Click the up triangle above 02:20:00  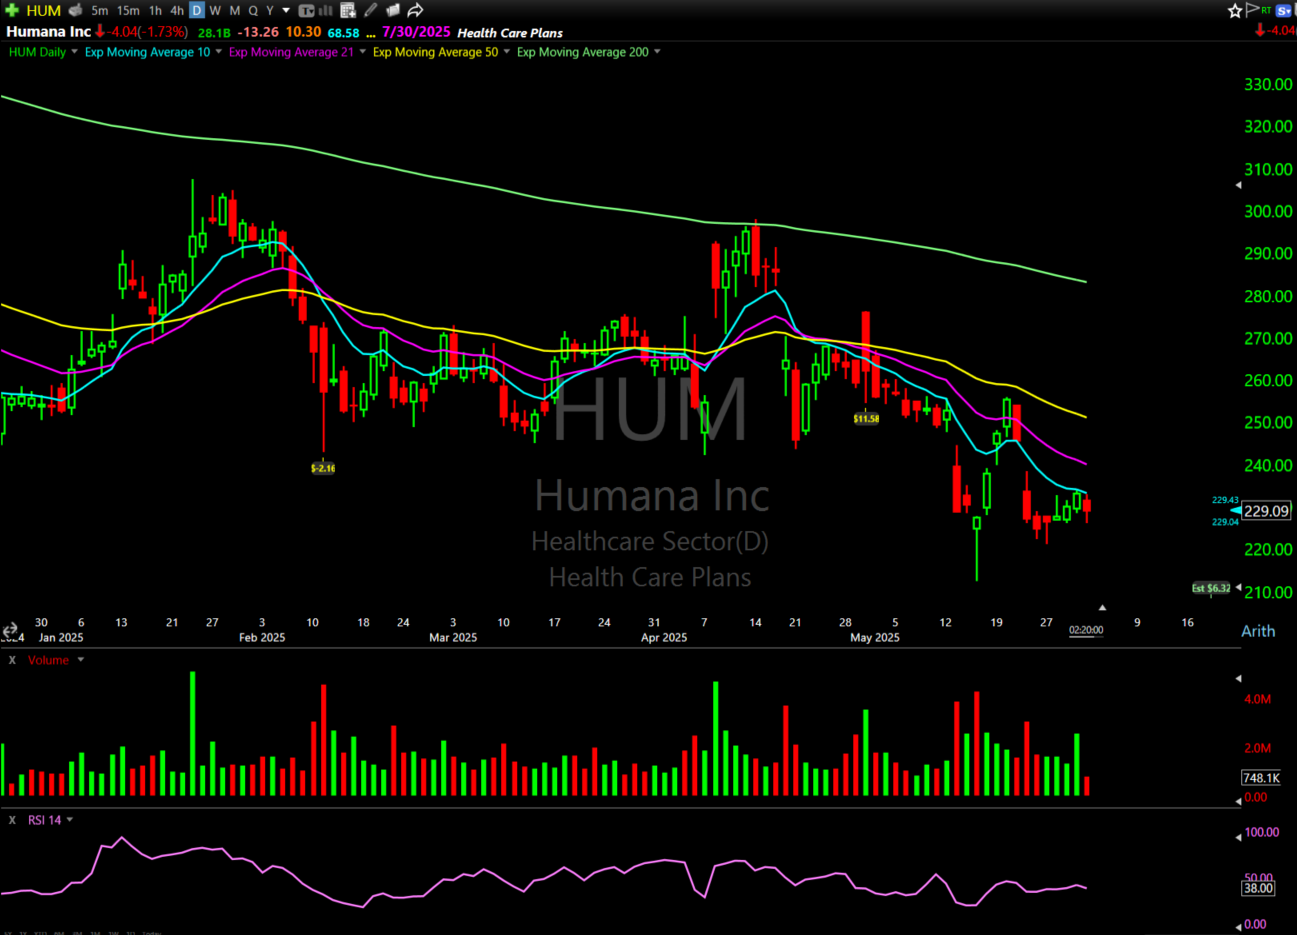[x=1102, y=607]
